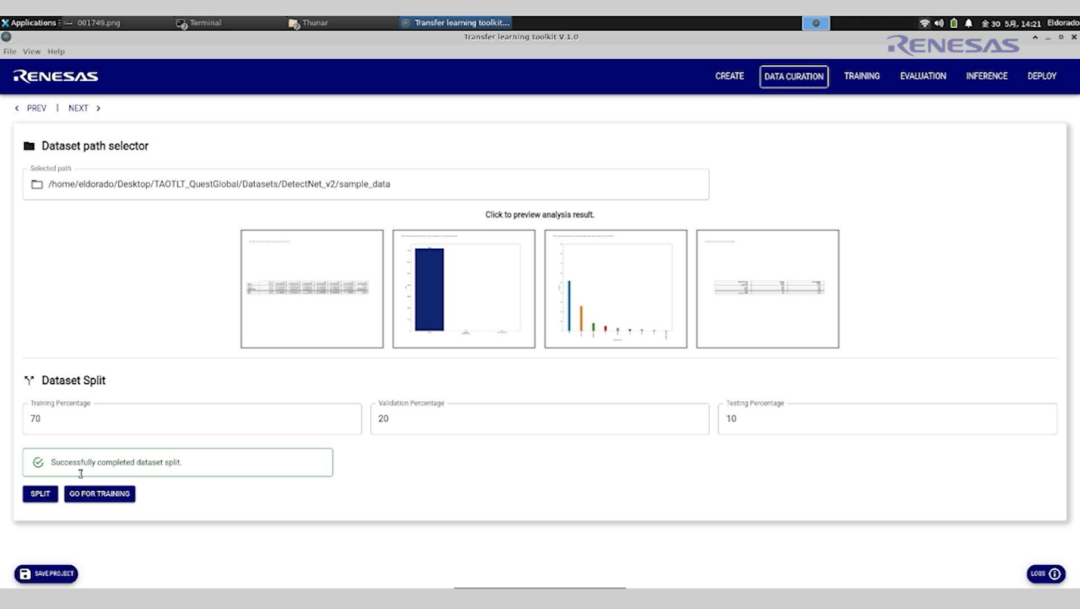This screenshot has height=609, width=1080.
Task: Click the Go For Training button
Action: (99, 494)
